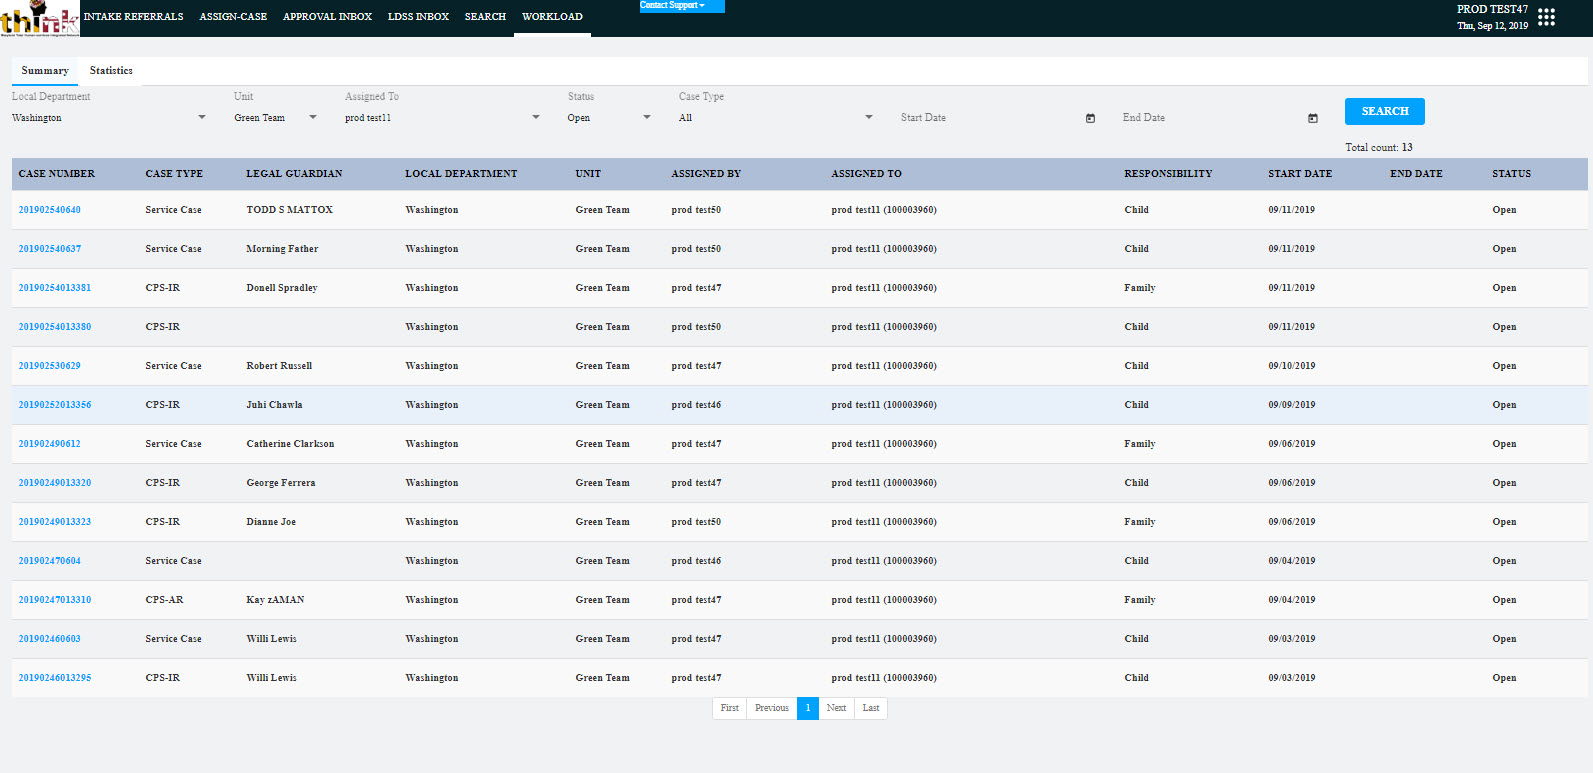Viewport: 1593px width, 773px height.
Task: Go to the Next page of results
Action: coord(836,708)
